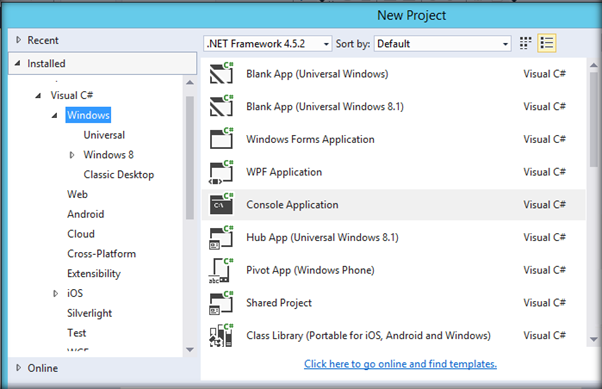The width and height of the screenshot is (602, 389).
Task: Click the Class Library (Portable) template icon
Action: pos(222,335)
